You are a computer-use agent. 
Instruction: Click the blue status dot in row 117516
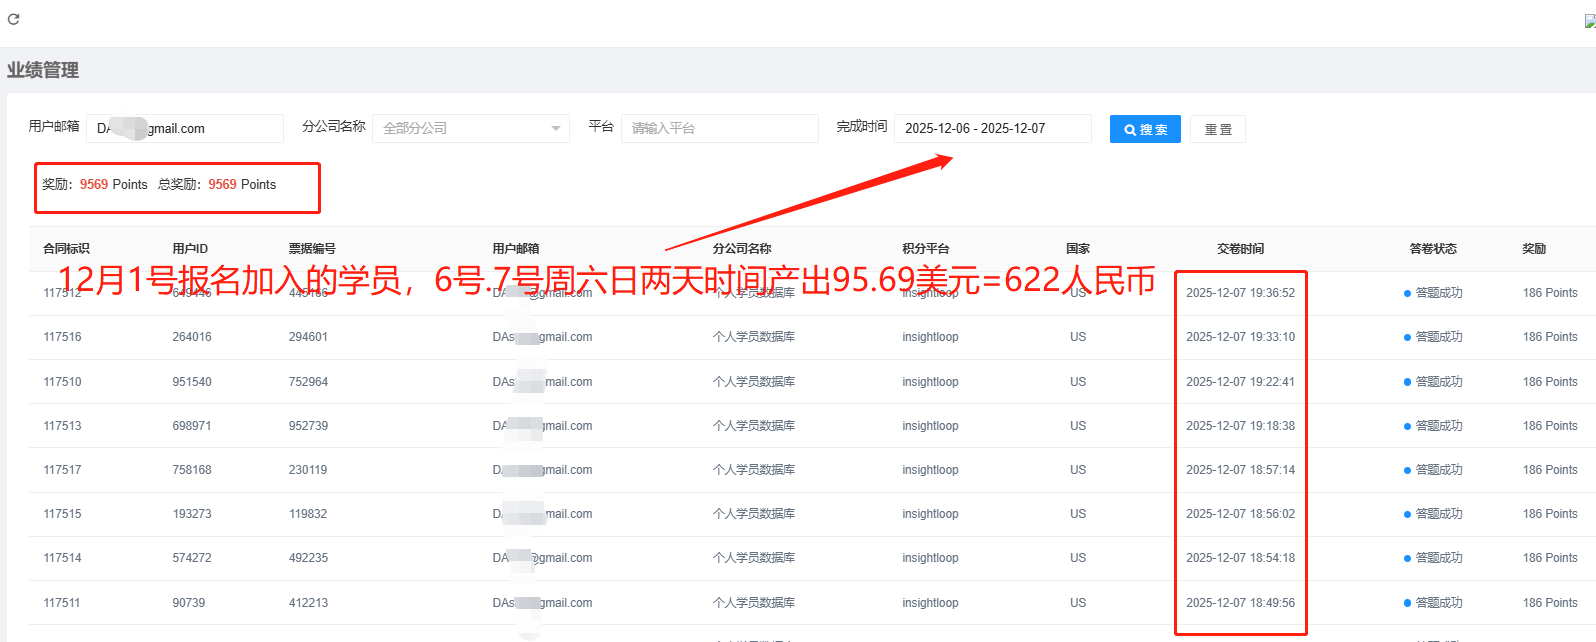1407,337
